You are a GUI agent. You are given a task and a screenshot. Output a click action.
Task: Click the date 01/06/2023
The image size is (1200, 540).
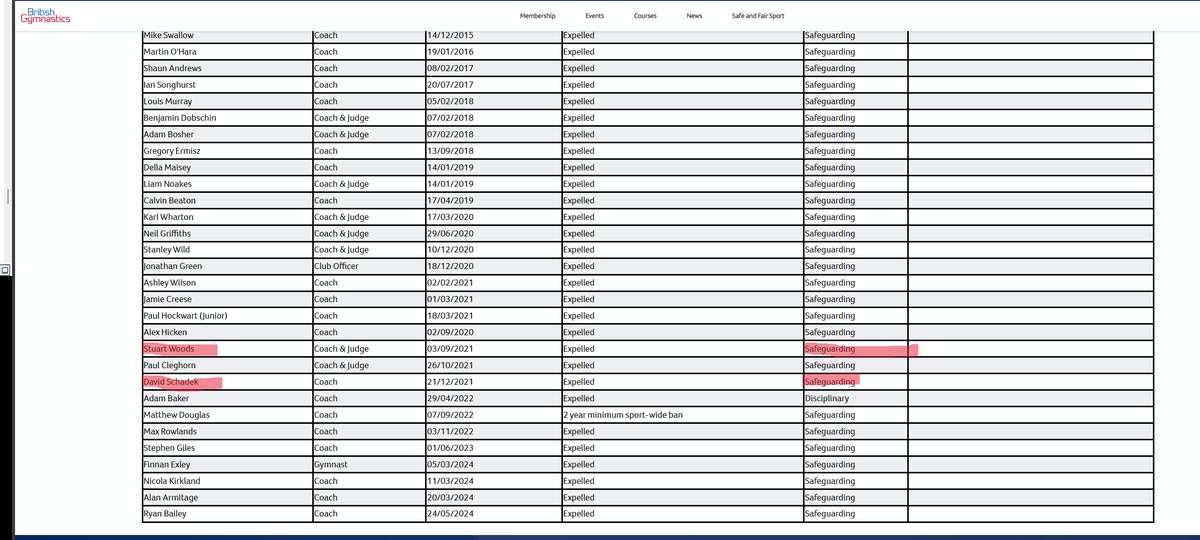(450, 448)
